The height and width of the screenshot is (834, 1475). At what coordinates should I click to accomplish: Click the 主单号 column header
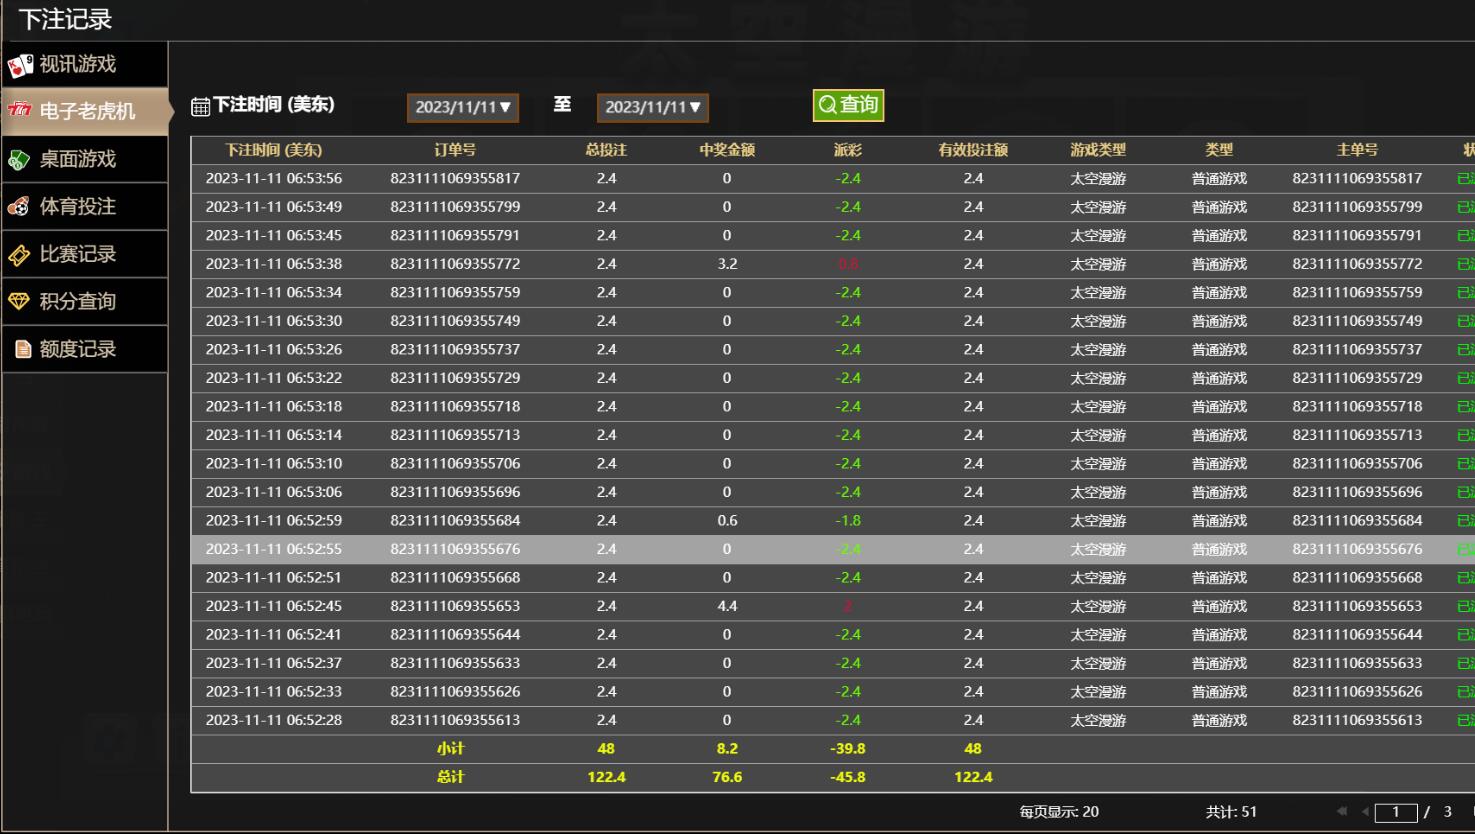coord(1357,150)
